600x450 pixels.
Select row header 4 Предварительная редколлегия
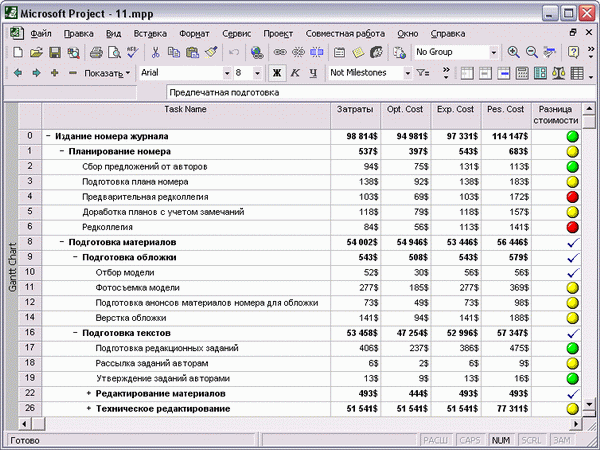tap(29, 197)
